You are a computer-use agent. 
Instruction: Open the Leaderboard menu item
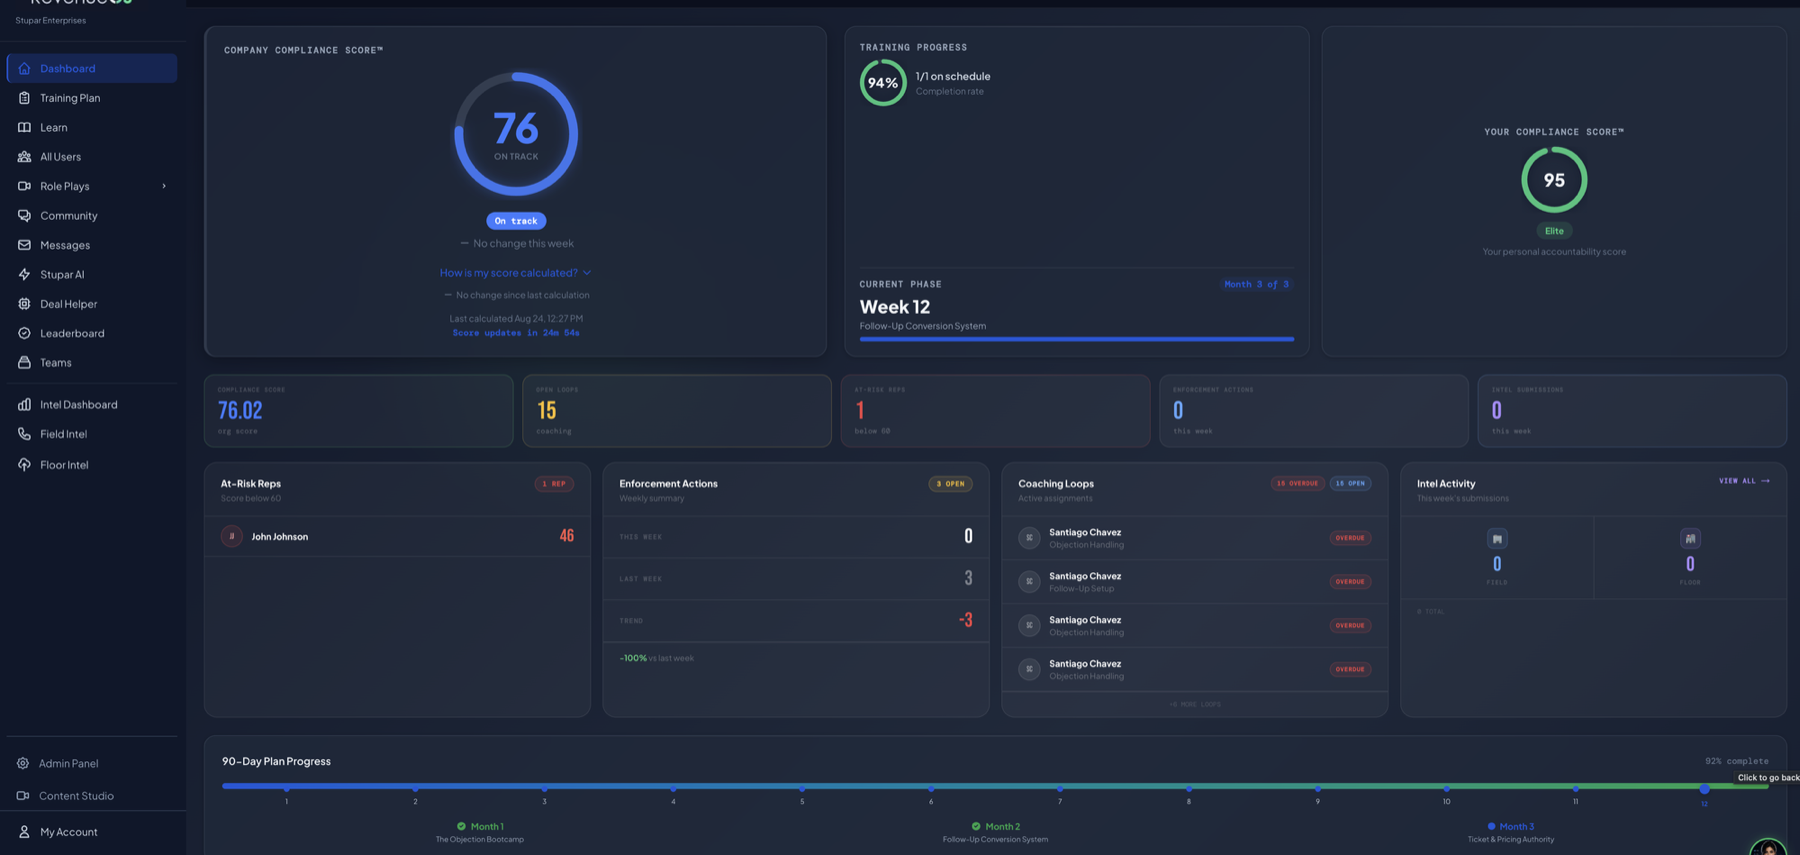pyautogui.click(x=92, y=333)
